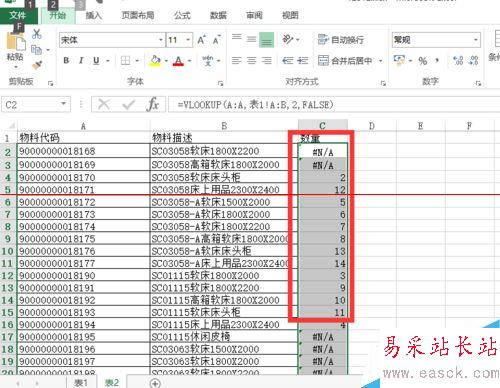Open clipboard group dialog launcher

tap(51, 83)
